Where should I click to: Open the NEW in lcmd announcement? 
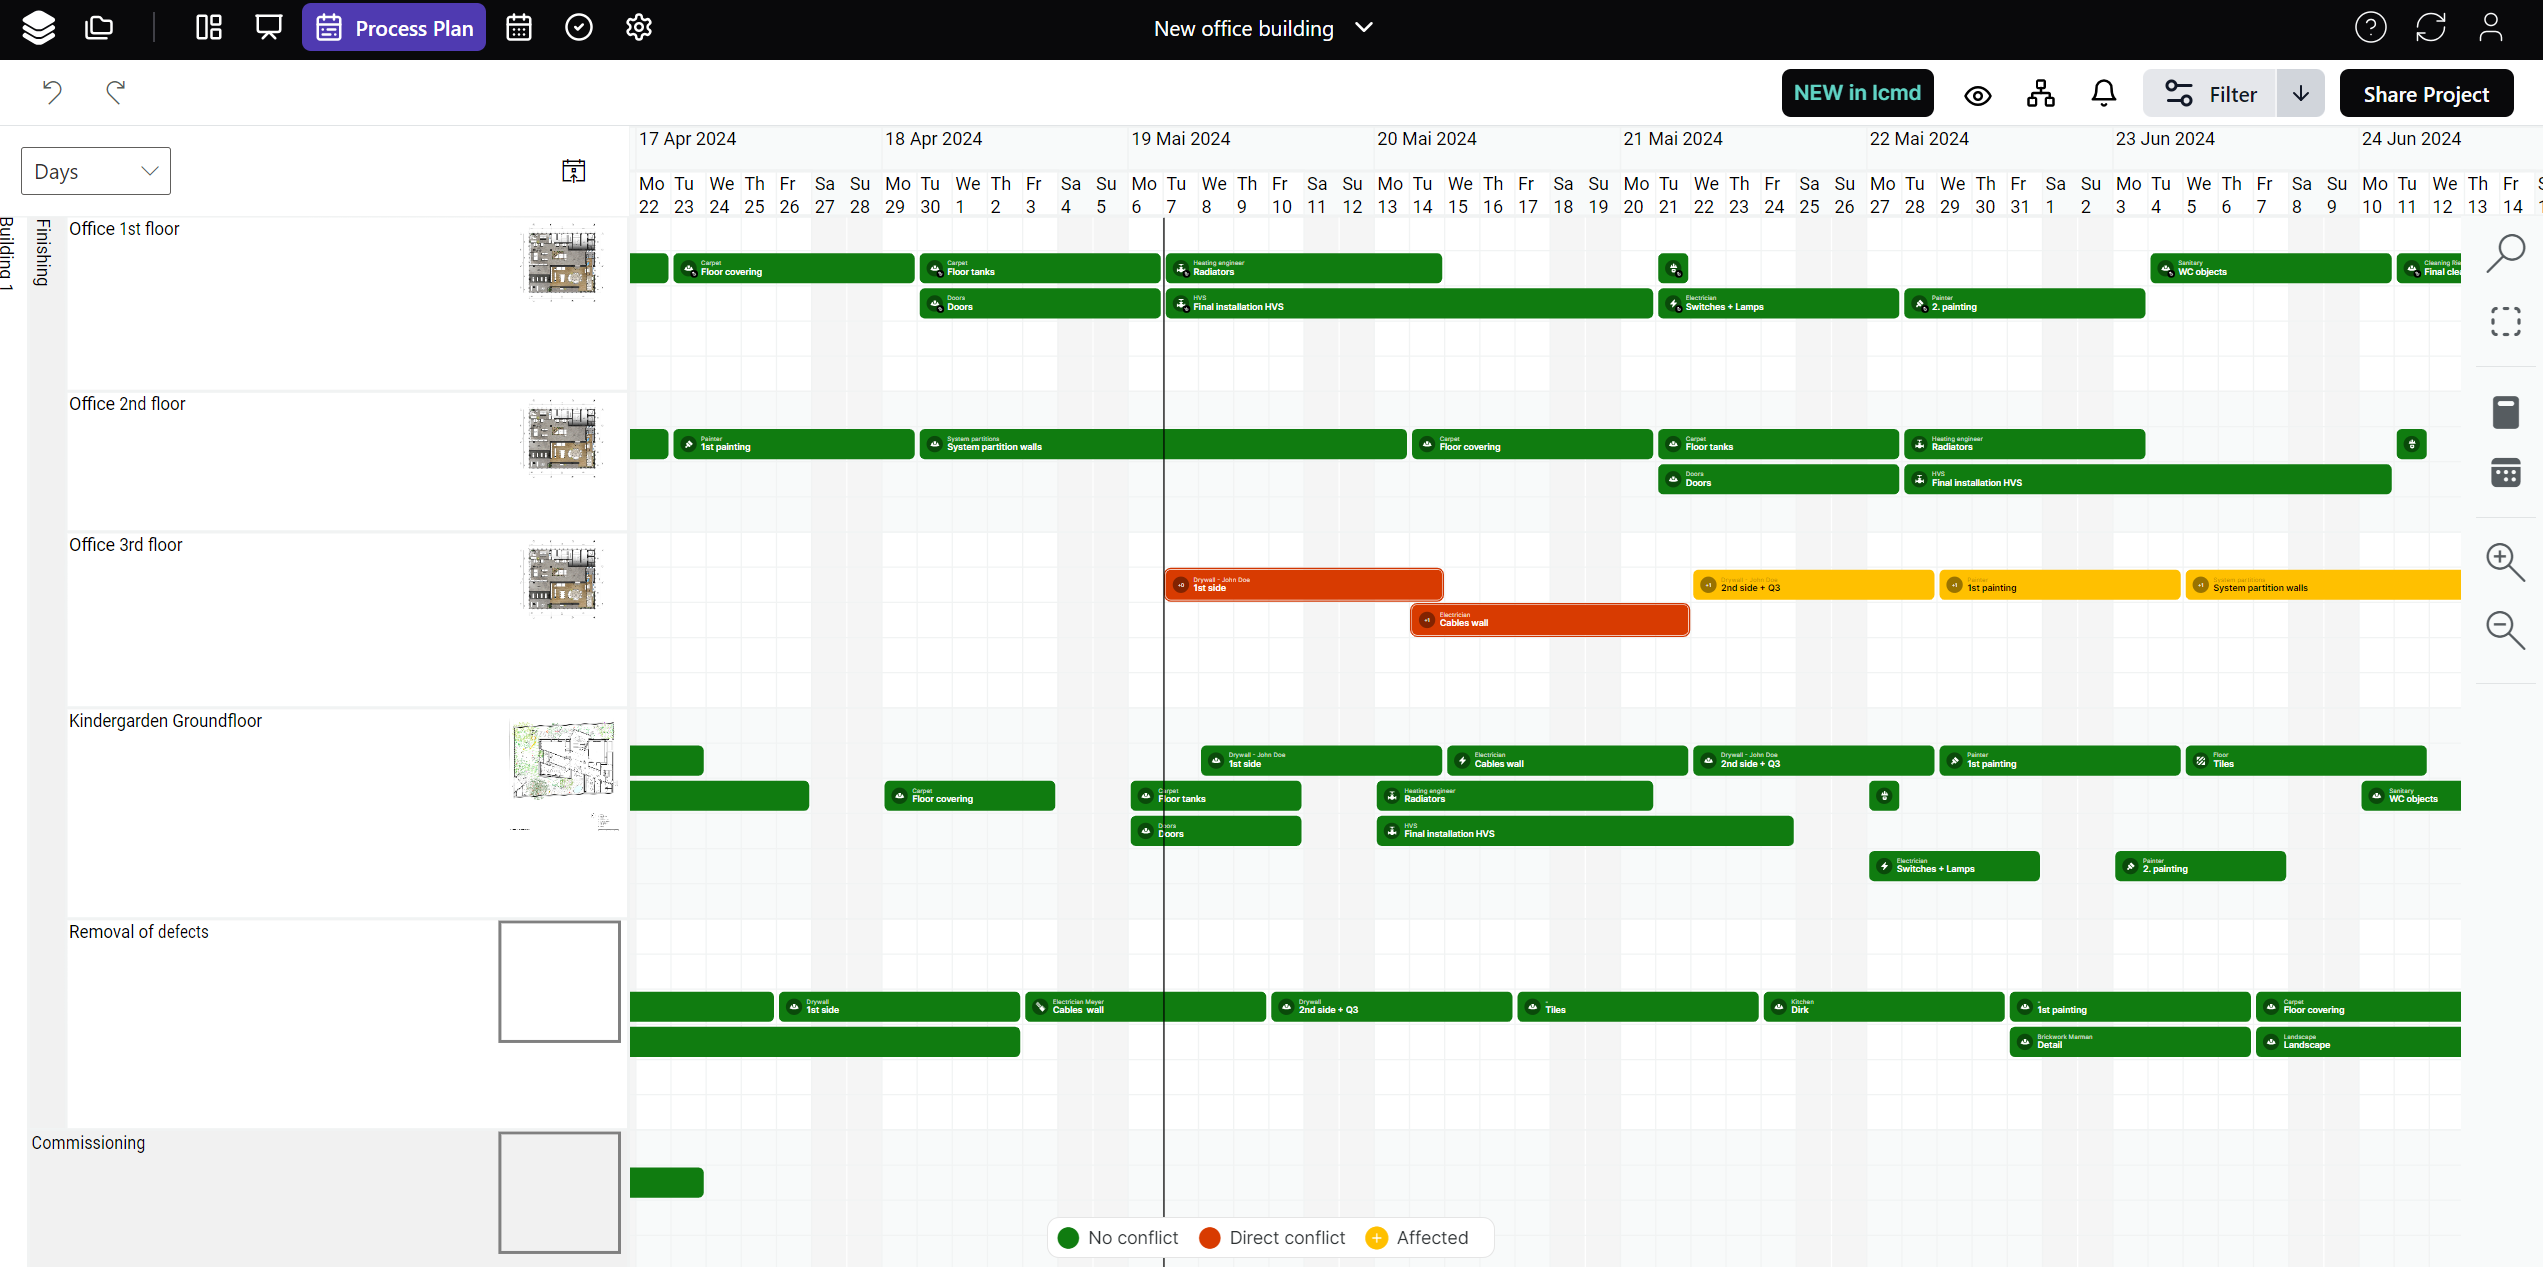tap(1856, 93)
